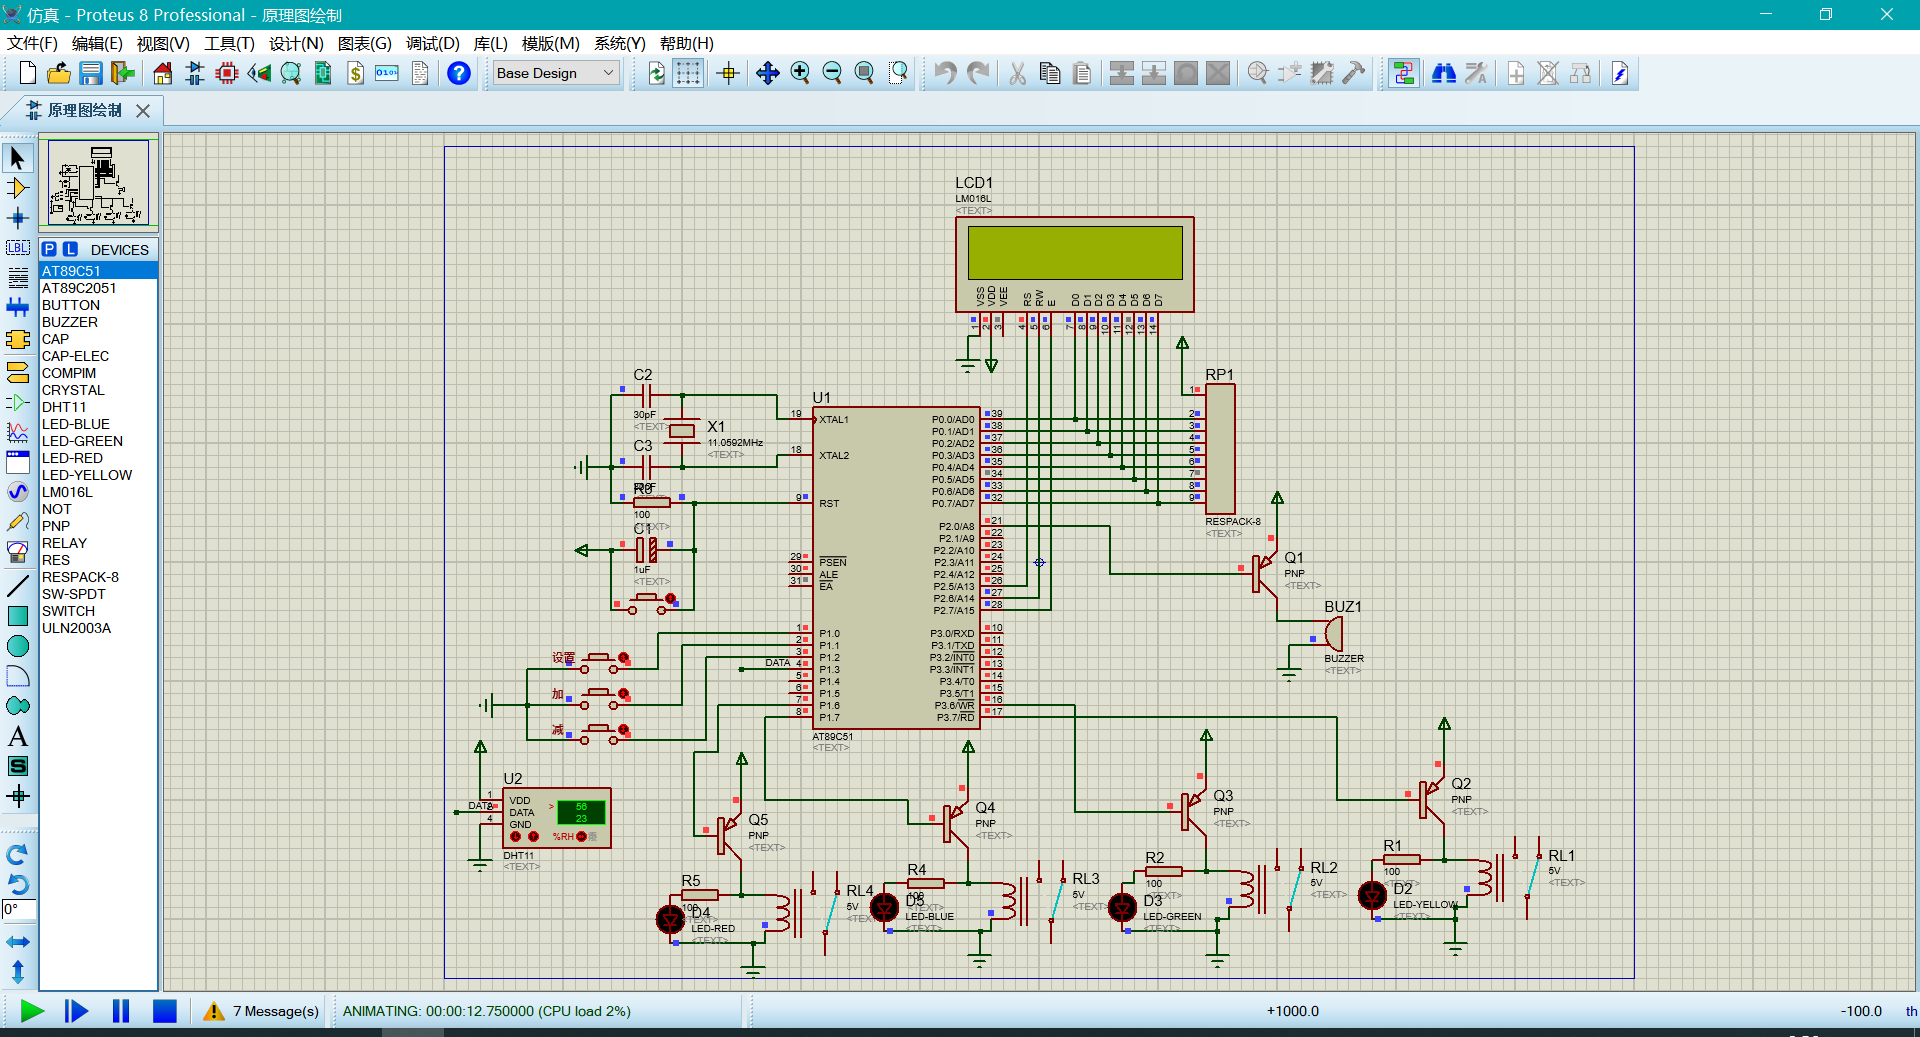Open the 编辑(E) menu
The image size is (1920, 1037).
pyautogui.click(x=97, y=43)
